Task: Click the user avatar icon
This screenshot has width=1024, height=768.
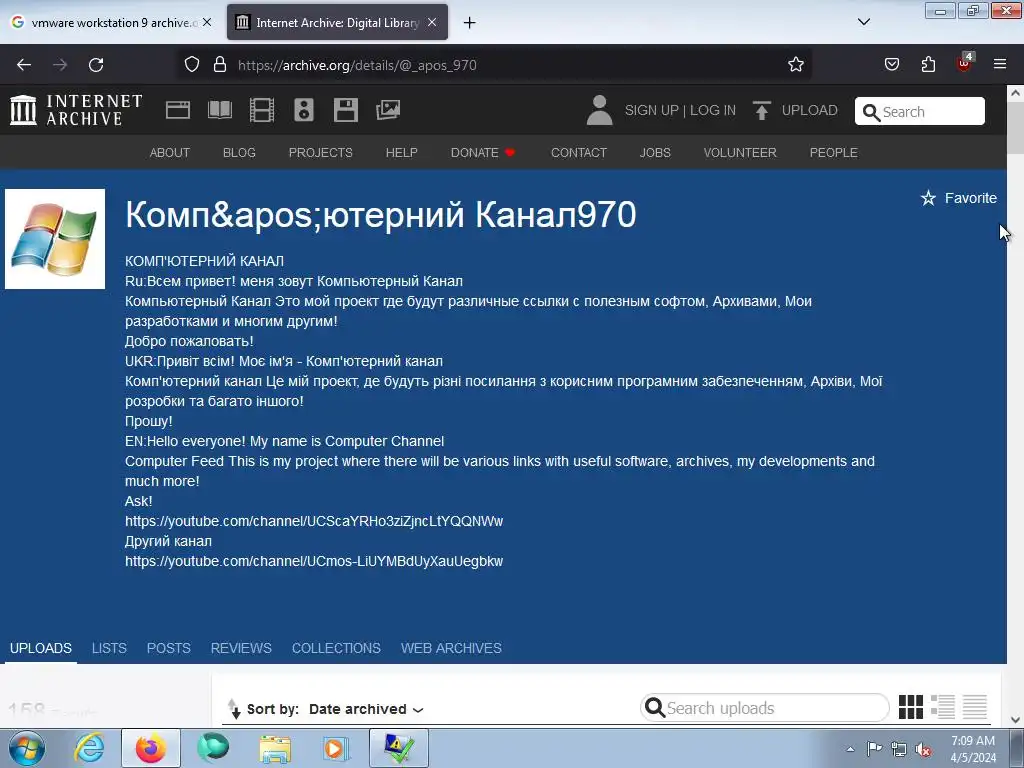Action: click(599, 110)
